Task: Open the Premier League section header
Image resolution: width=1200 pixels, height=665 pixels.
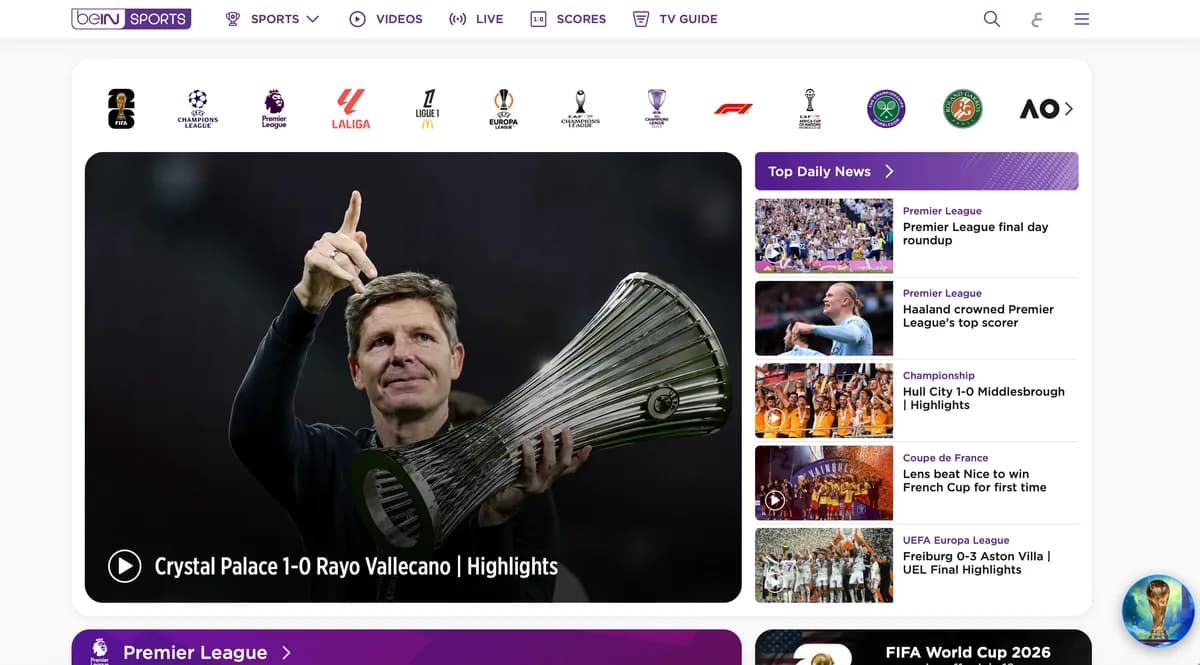Action: click(406, 648)
